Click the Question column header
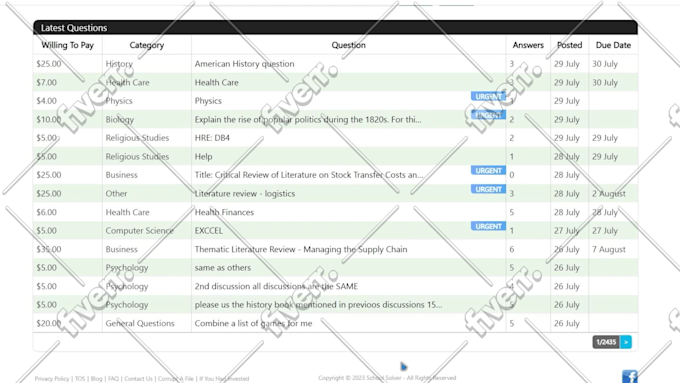Viewport: 680px width, 383px height. (348, 45)
